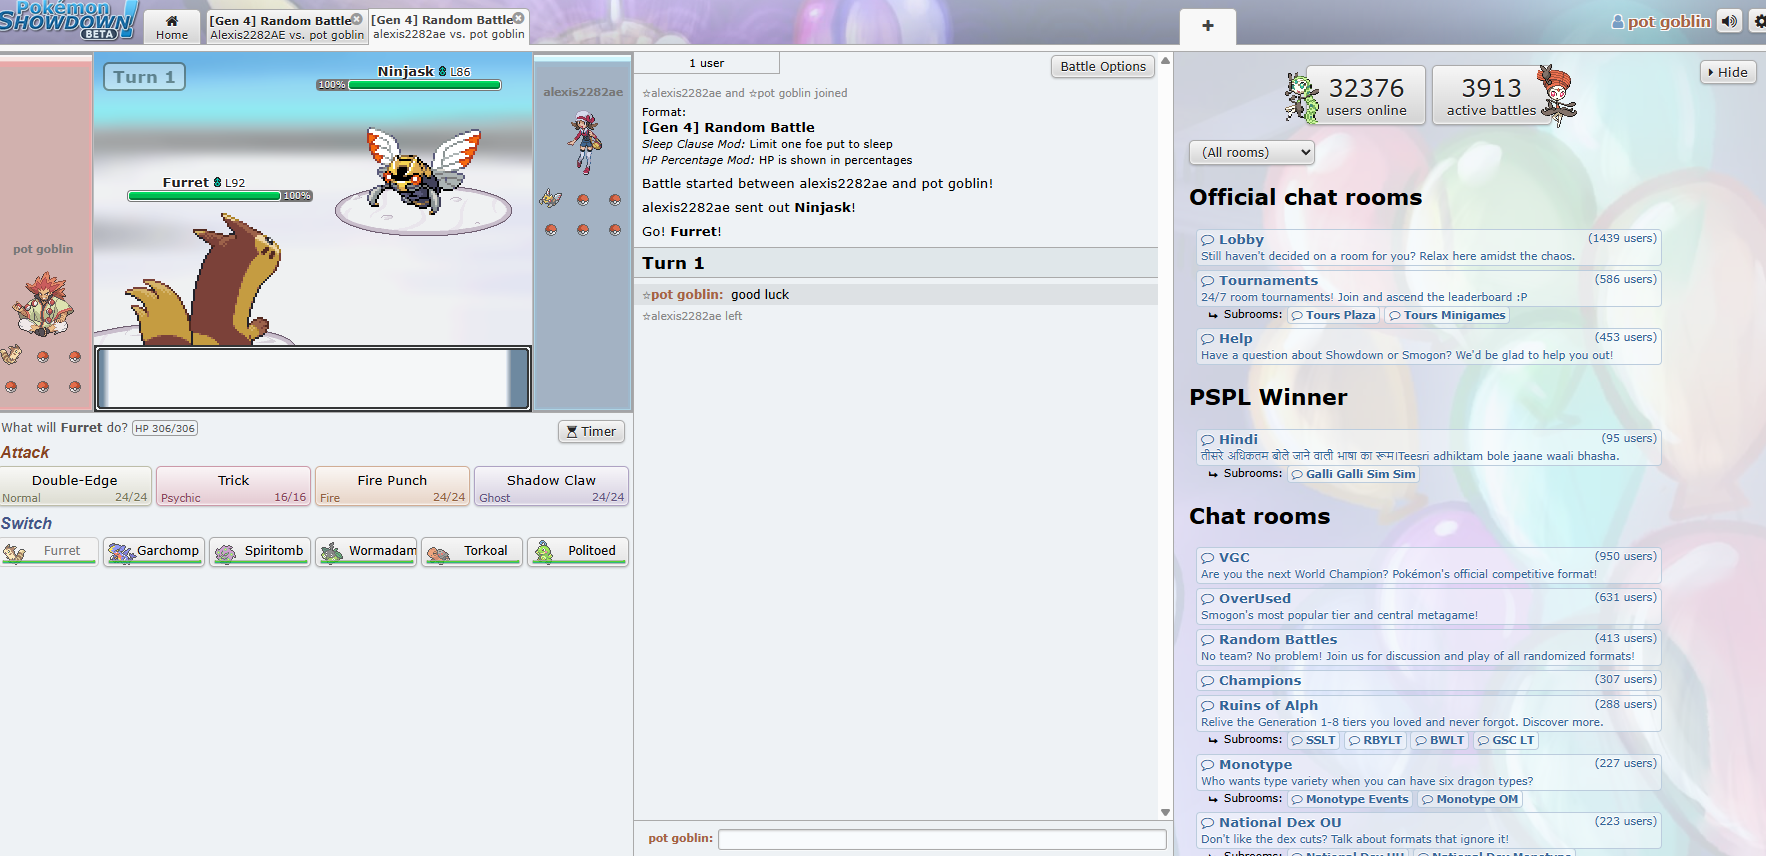Screen dimensions: 1766x856
Task: Click the Home tab house icon
Action: point(172,20)
